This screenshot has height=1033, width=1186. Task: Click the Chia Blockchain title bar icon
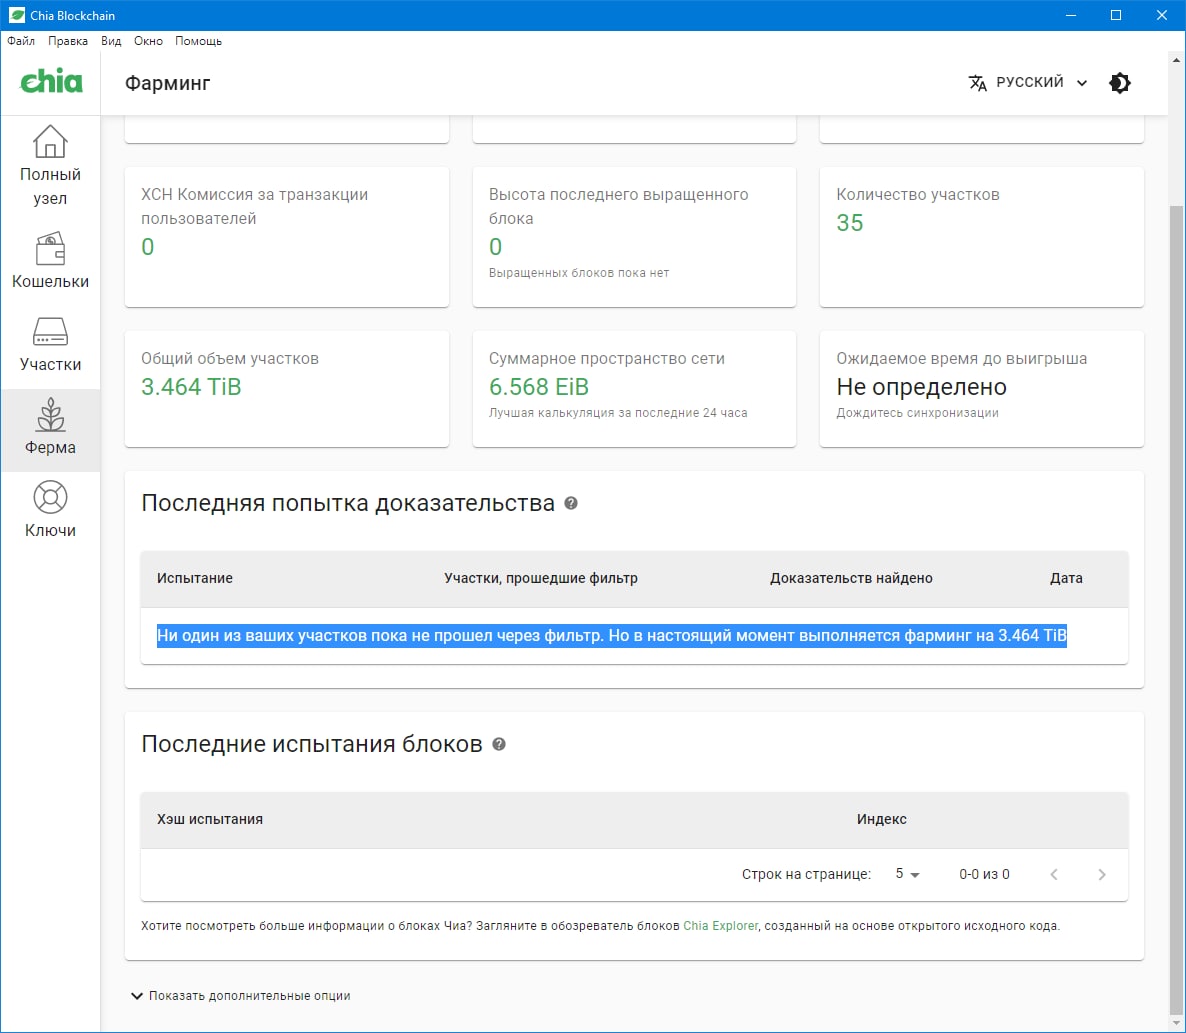[x=15, y=15]
